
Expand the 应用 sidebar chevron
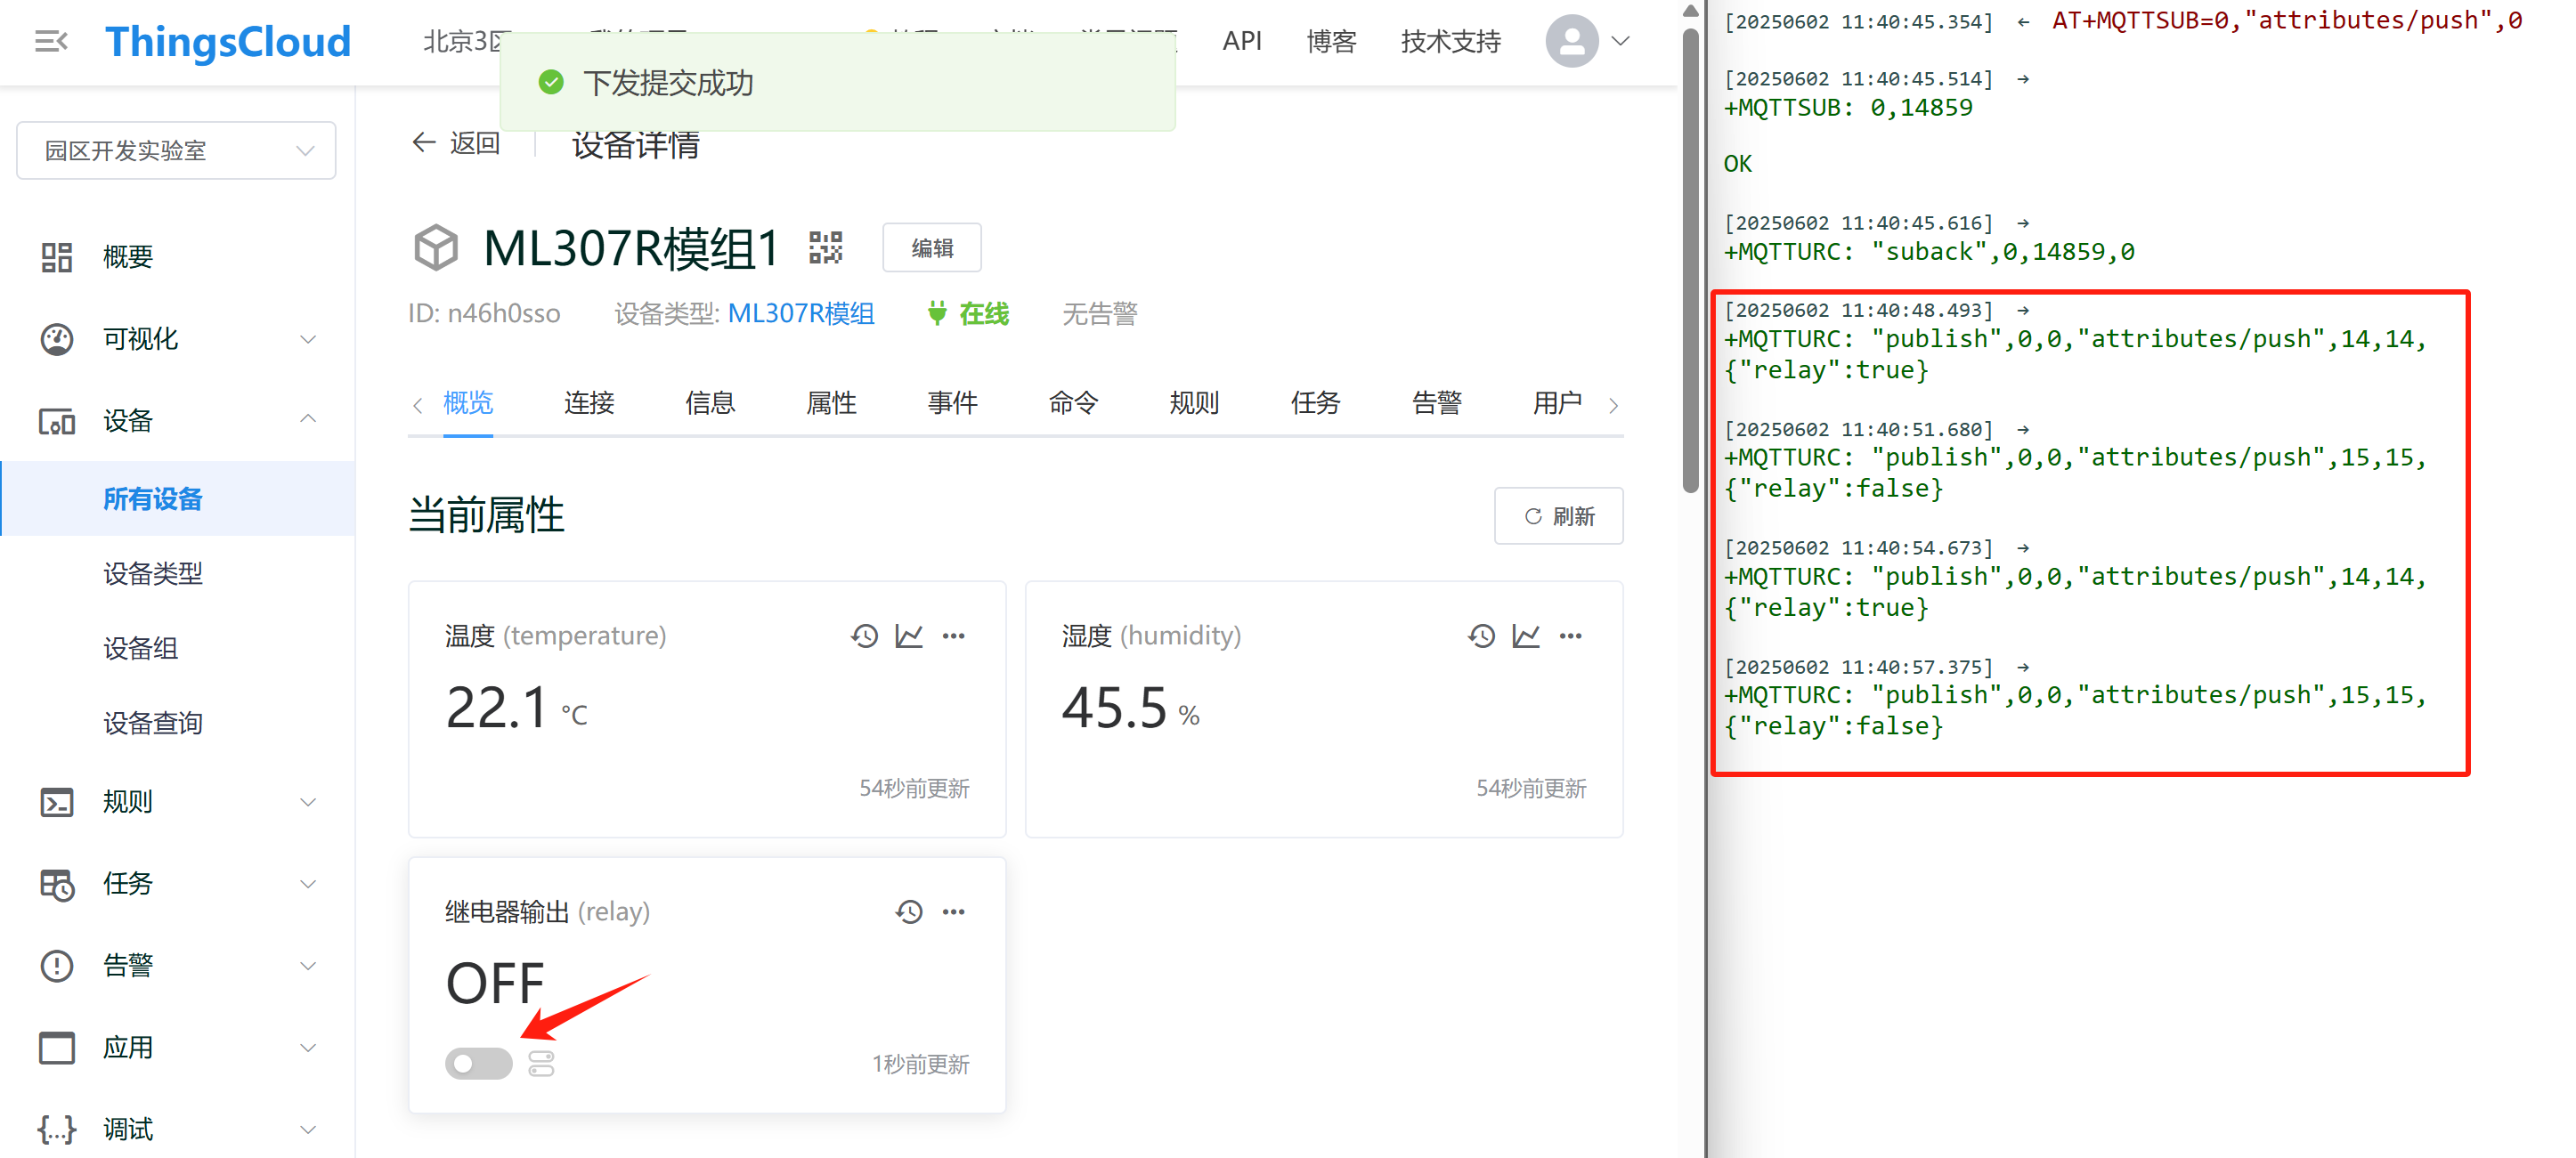[308, 1048]
